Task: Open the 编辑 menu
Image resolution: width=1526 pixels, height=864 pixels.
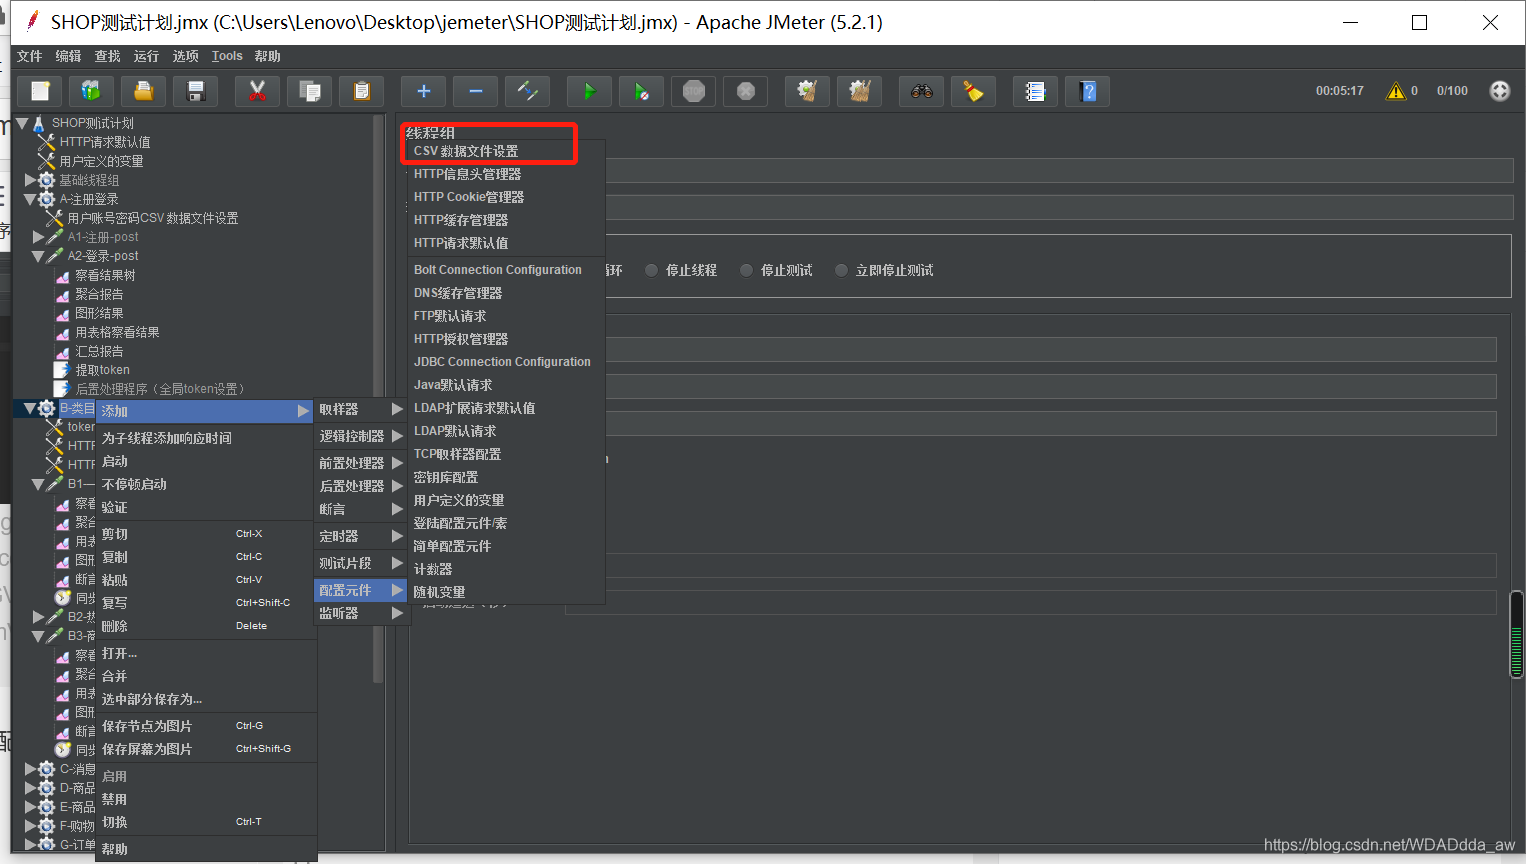Action: [x=69, y=56]
